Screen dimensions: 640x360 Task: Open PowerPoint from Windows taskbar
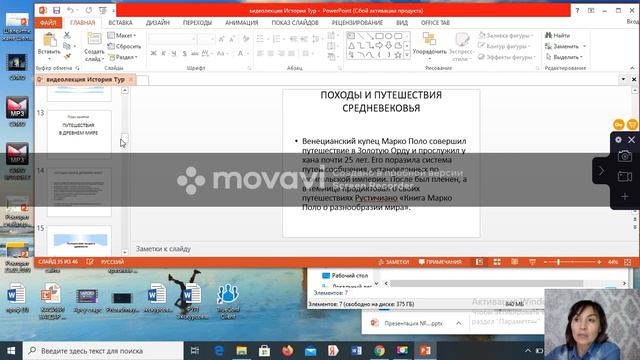425,350
